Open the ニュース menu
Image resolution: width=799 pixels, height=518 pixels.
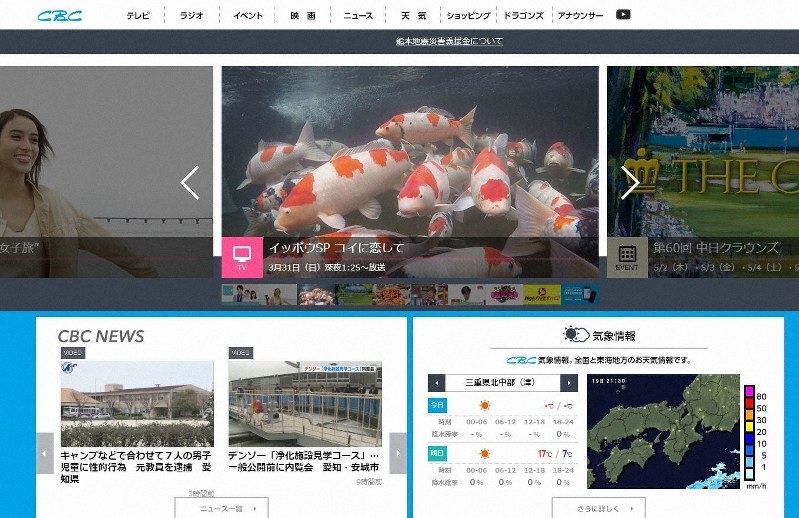(358, 16)
